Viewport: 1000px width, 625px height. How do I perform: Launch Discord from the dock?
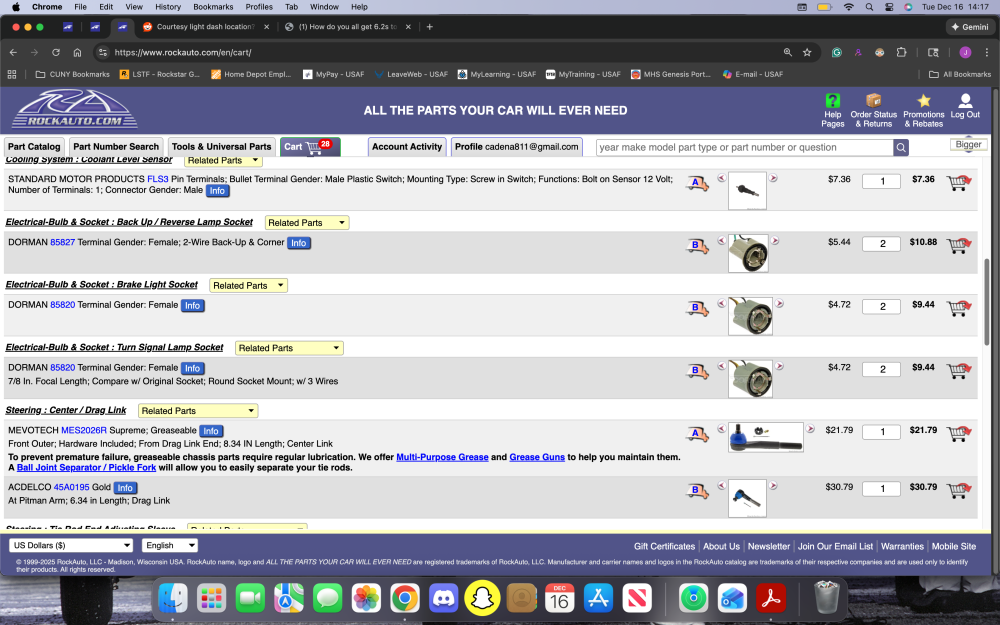tap(444, 597)
